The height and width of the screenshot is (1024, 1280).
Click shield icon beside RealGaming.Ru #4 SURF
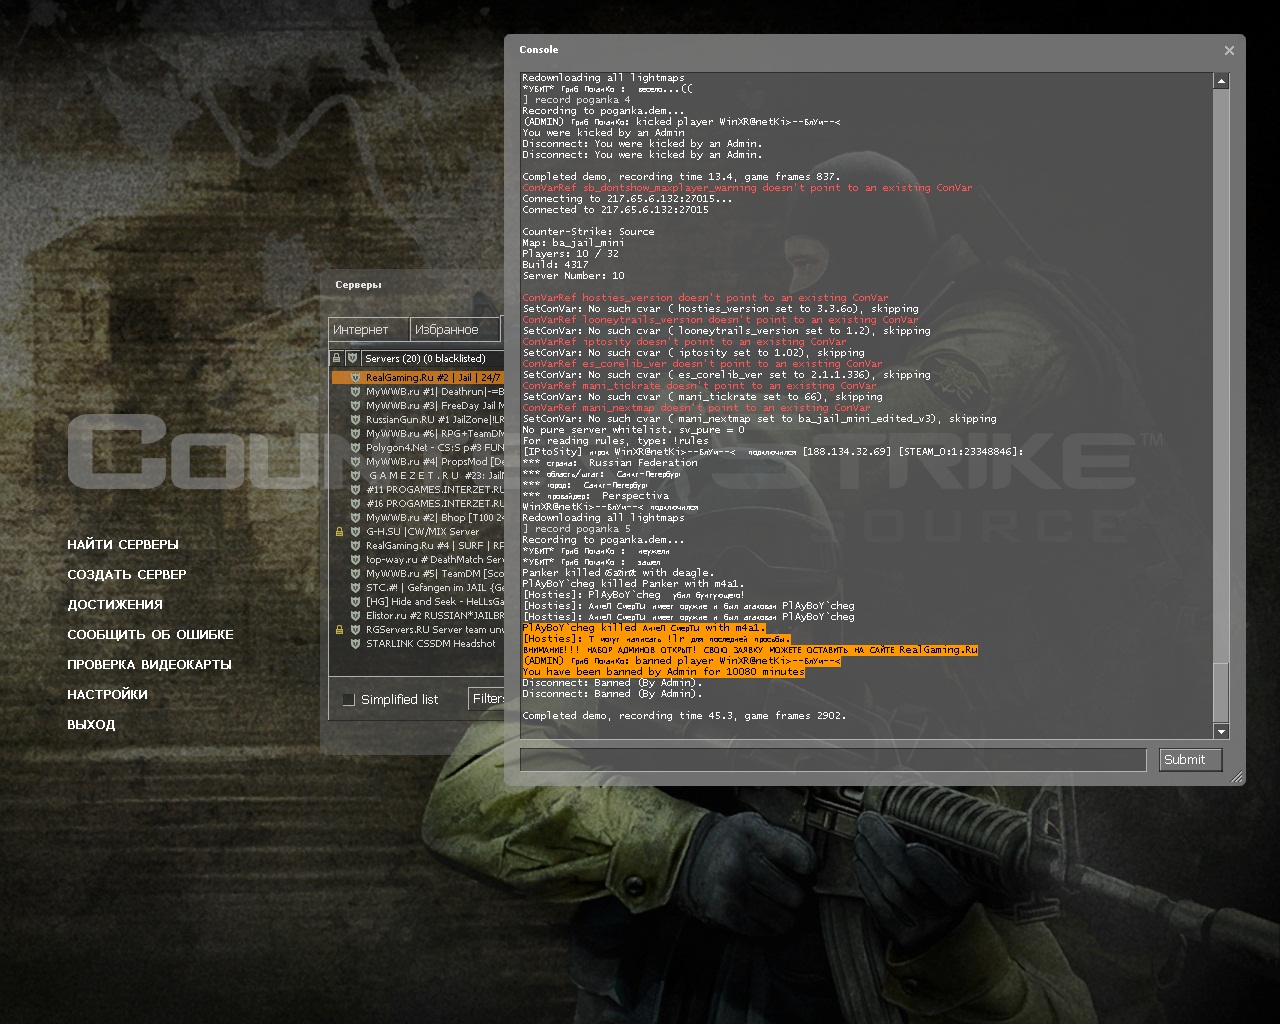click(x=355, y=546)
